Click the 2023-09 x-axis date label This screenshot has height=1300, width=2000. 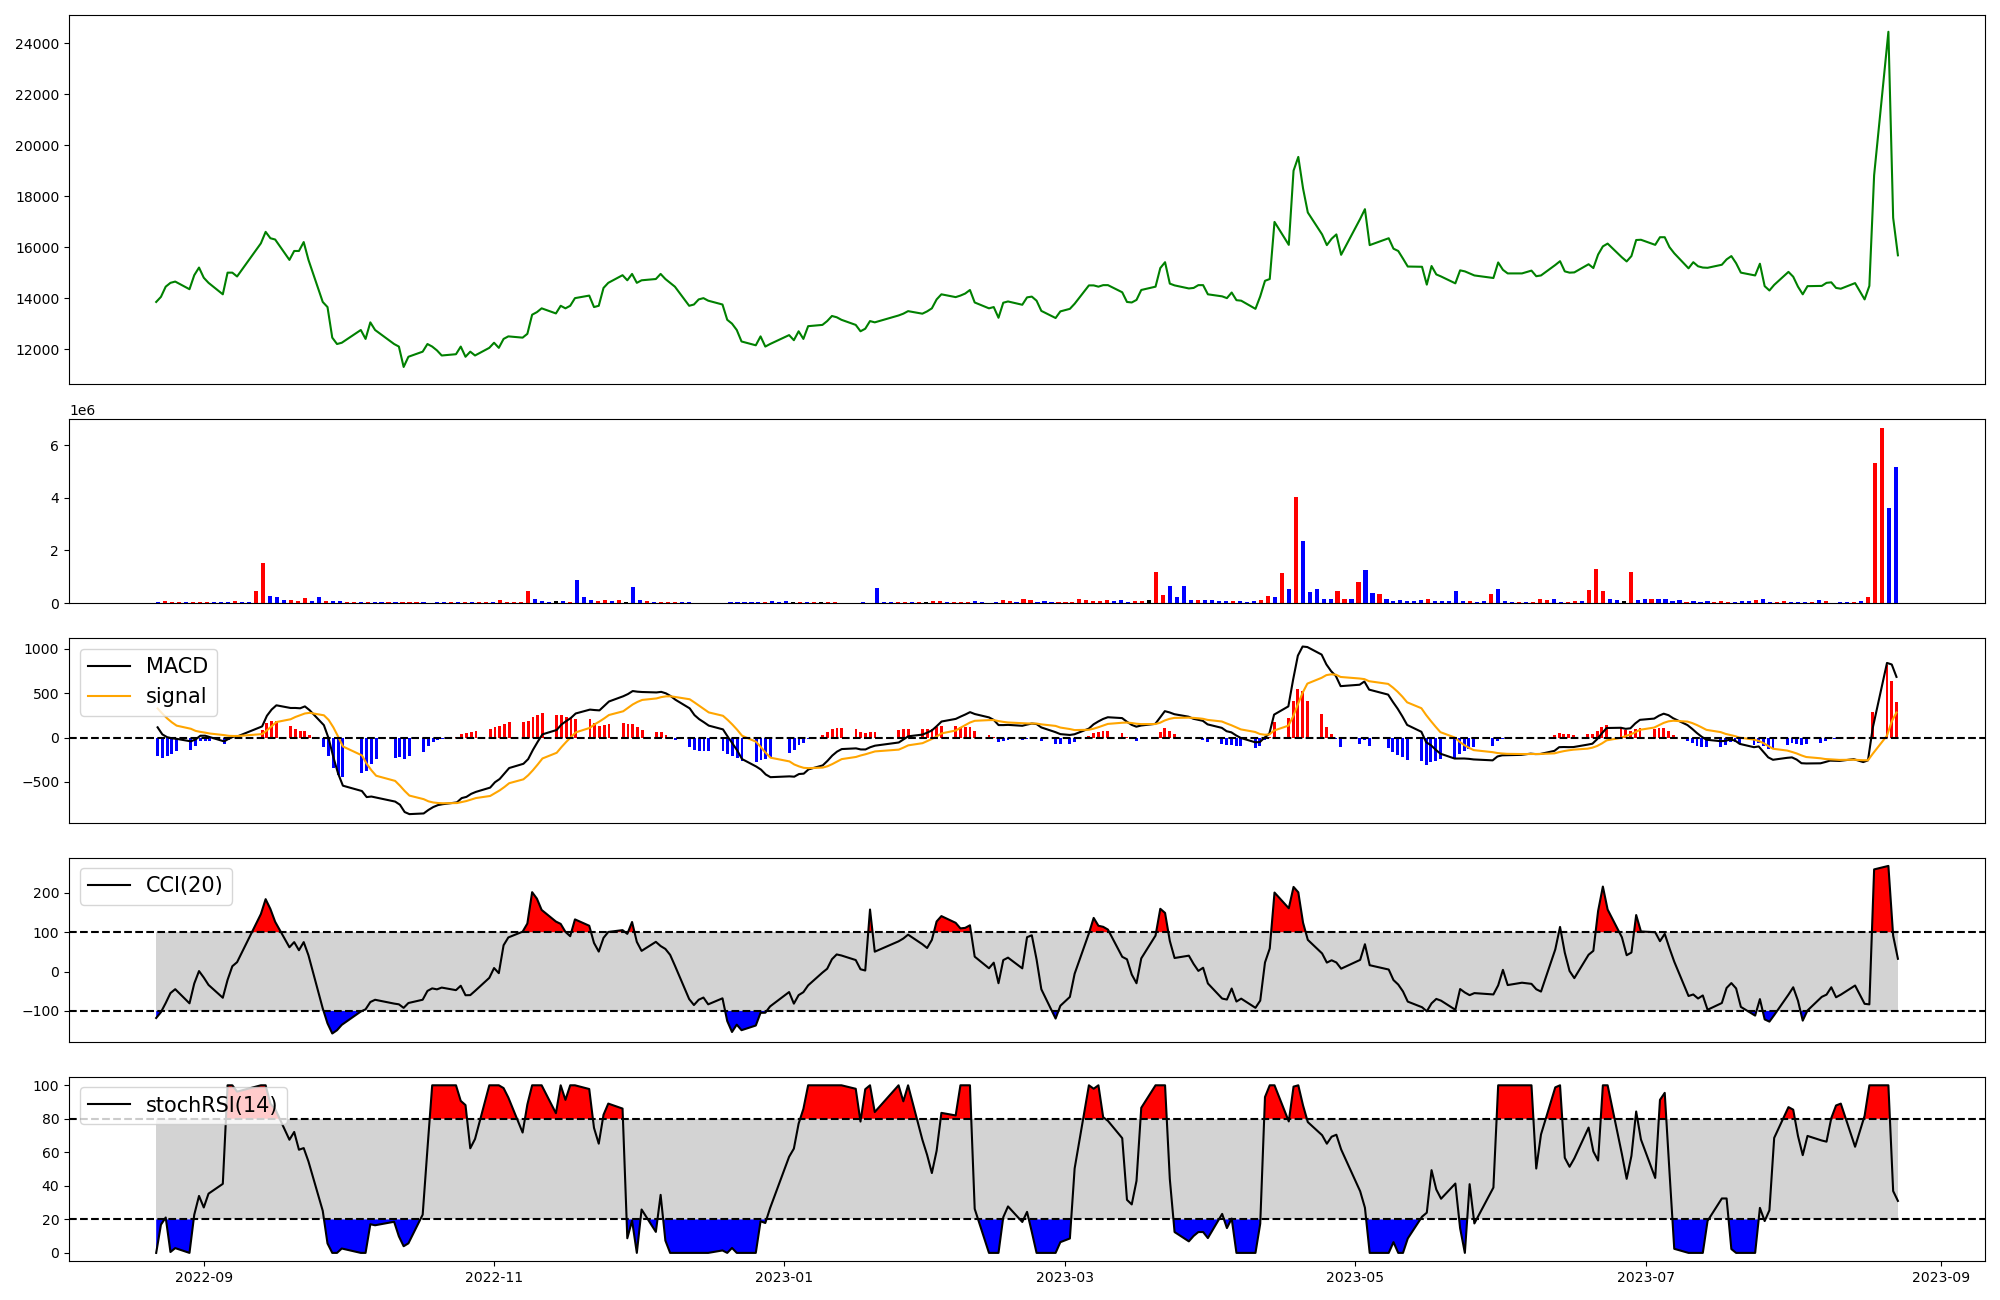point(1941,1277)
